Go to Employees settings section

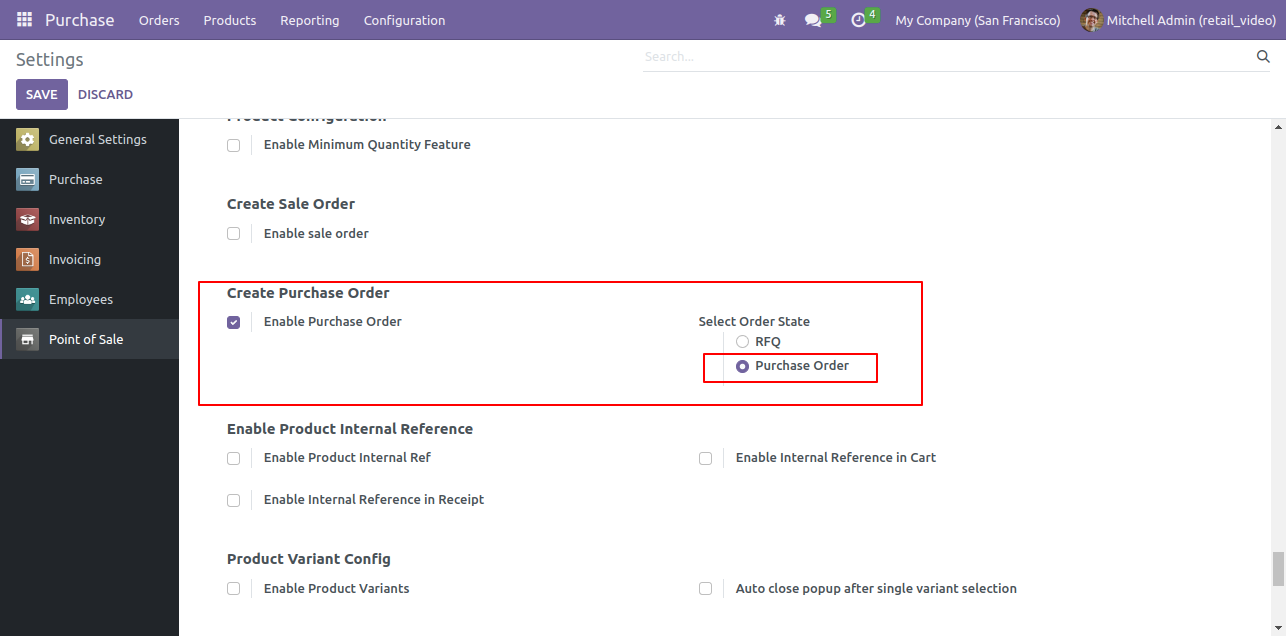tap(89, 300)
